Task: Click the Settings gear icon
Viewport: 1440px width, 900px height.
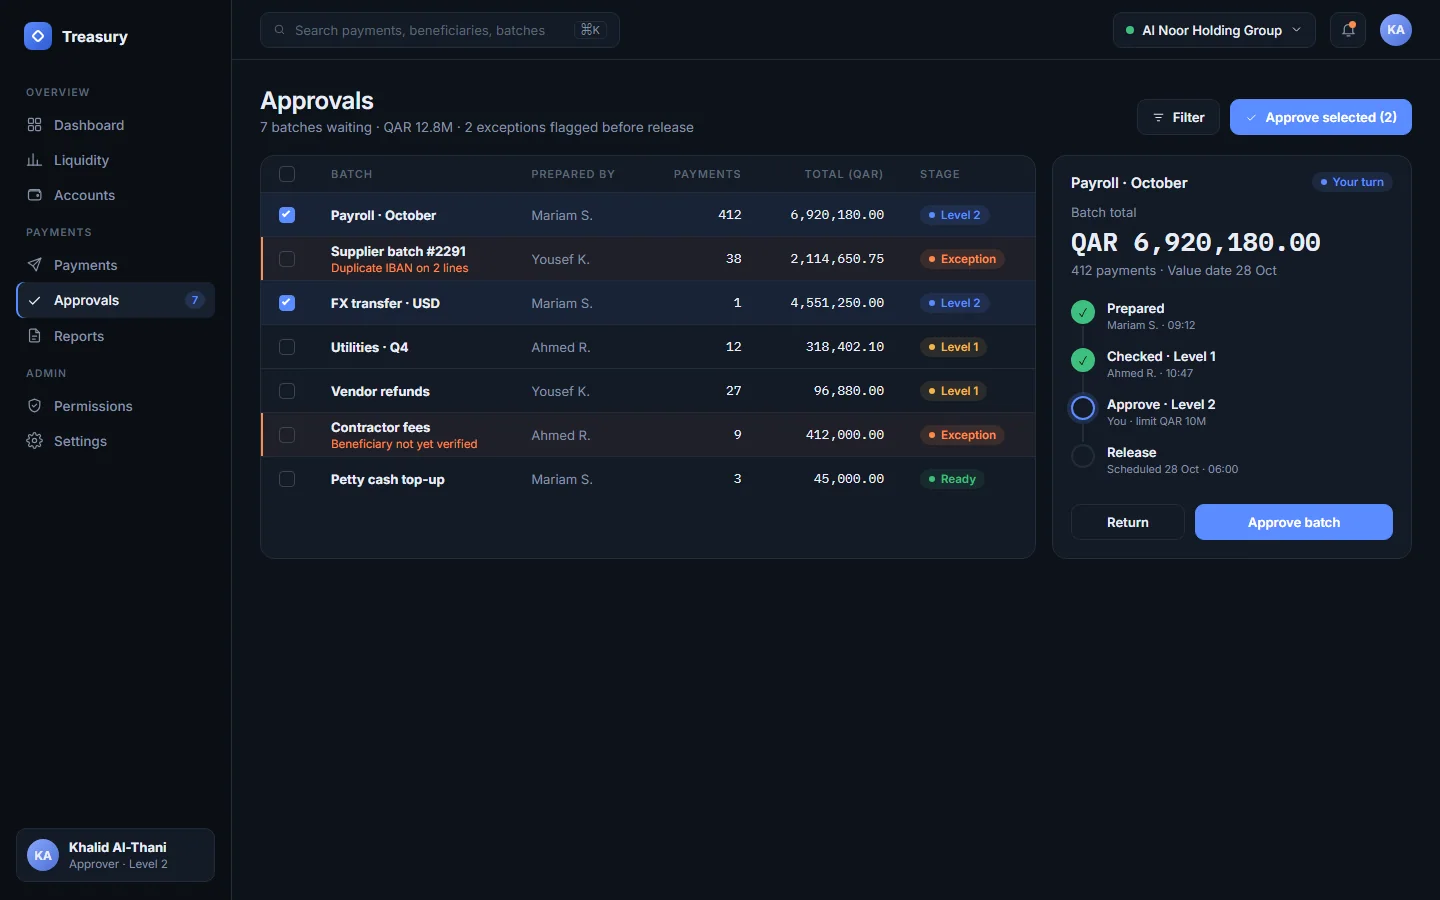Action: 35,441
